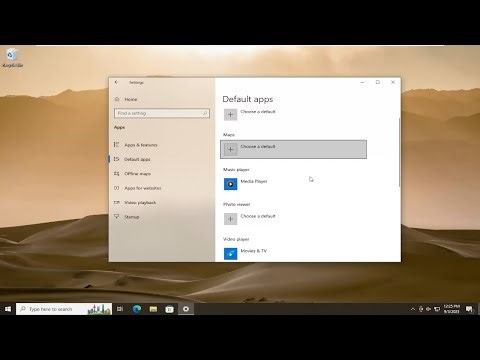Click Apps for websites icon

coord(116,188)
